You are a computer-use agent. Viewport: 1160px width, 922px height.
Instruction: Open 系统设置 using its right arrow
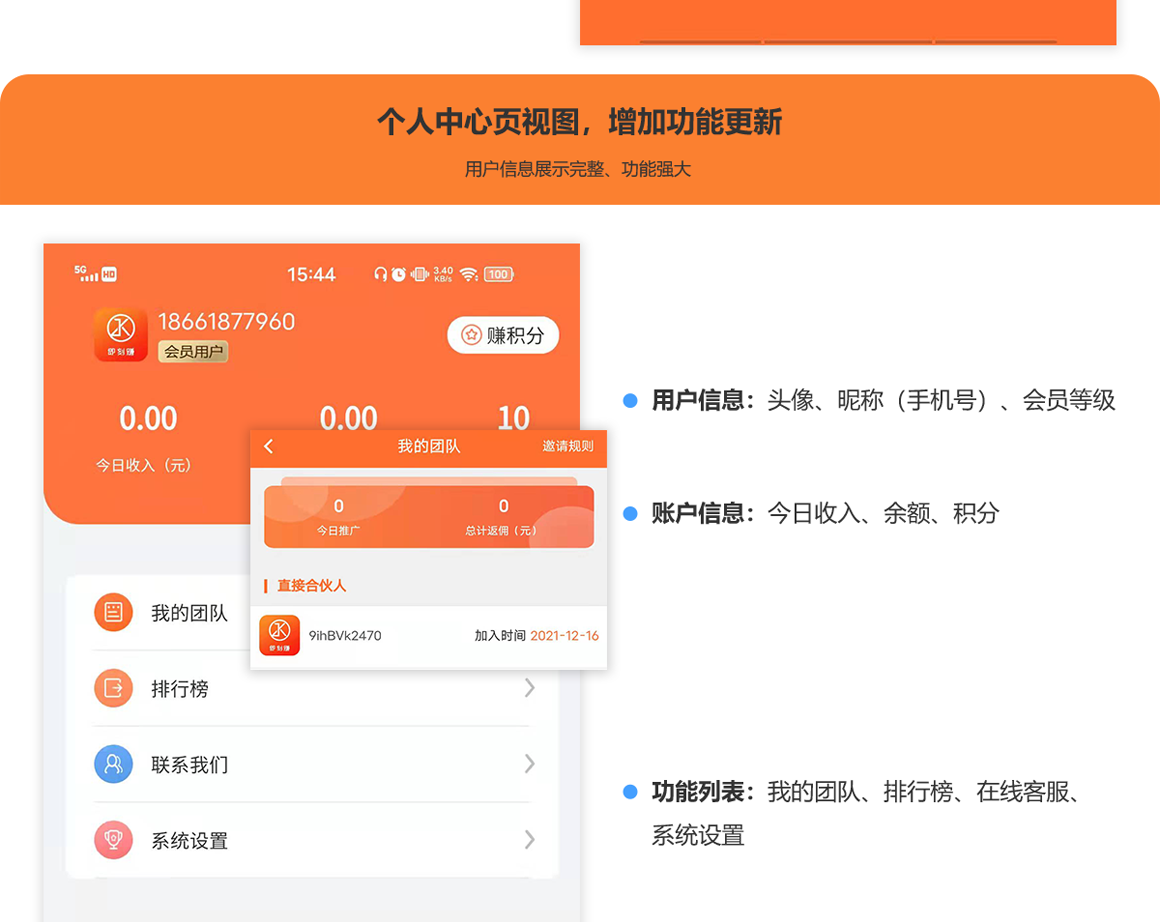point(530,840)
